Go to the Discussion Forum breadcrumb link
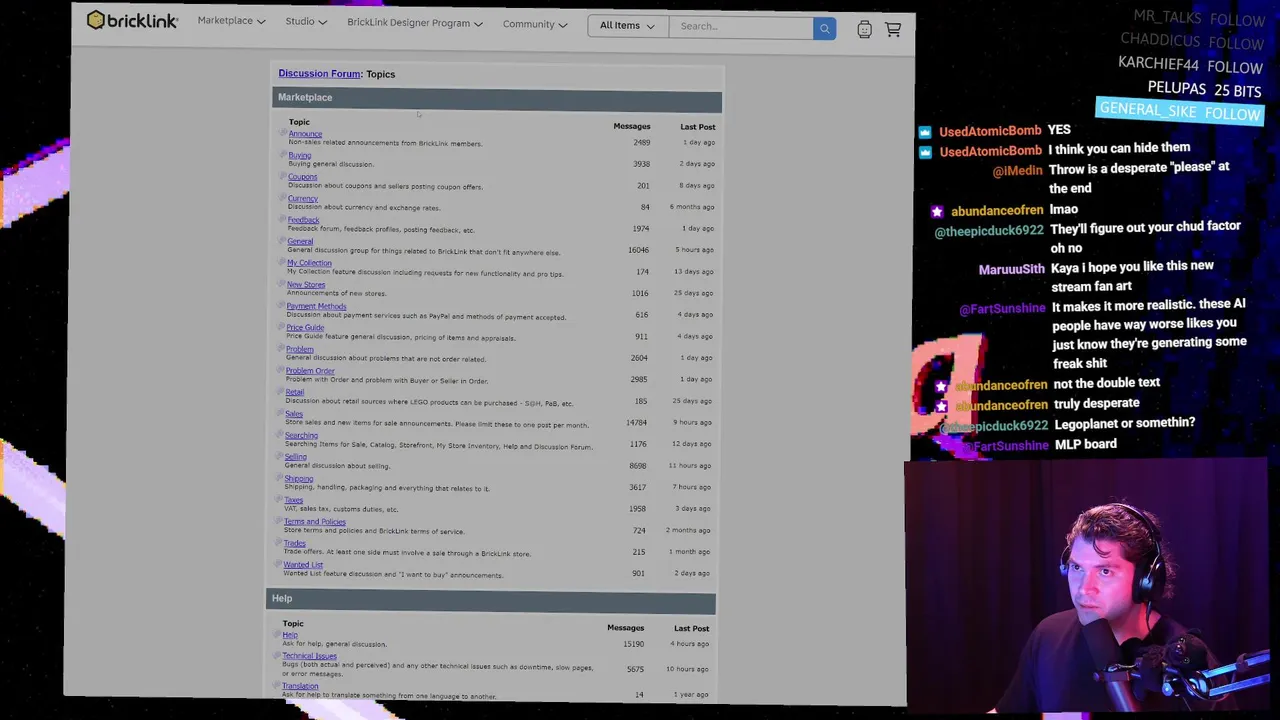Image resolution: width=1280 pixels, height=720 pixels. [319, 73]
